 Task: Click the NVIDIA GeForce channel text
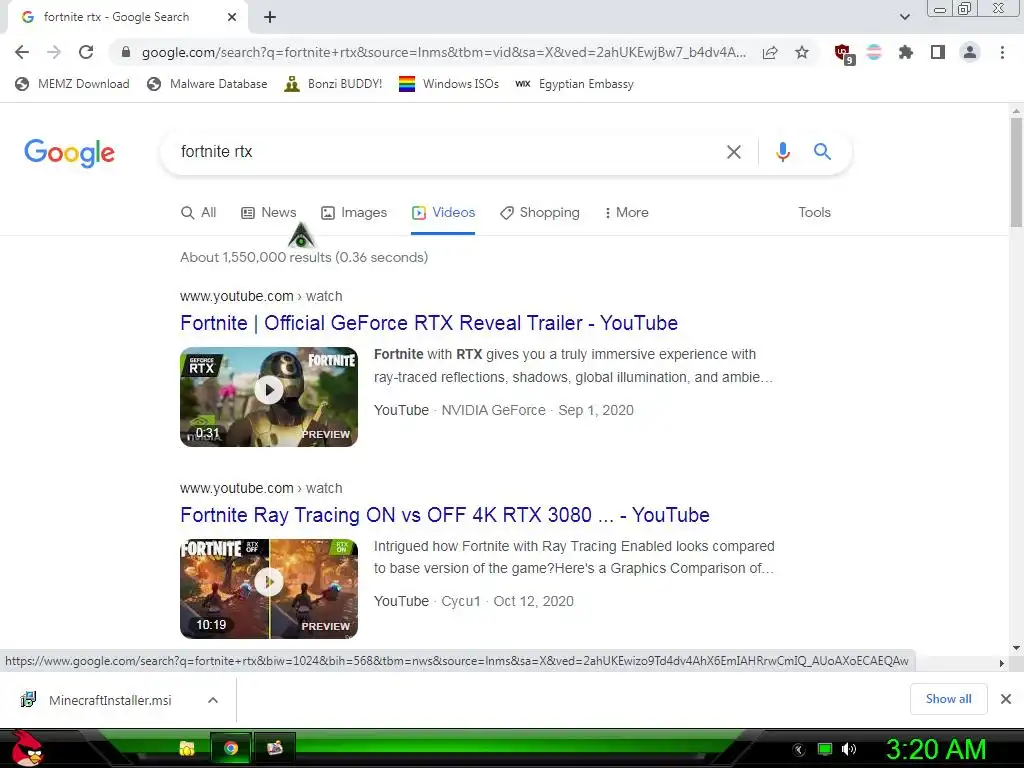point(493,410)
